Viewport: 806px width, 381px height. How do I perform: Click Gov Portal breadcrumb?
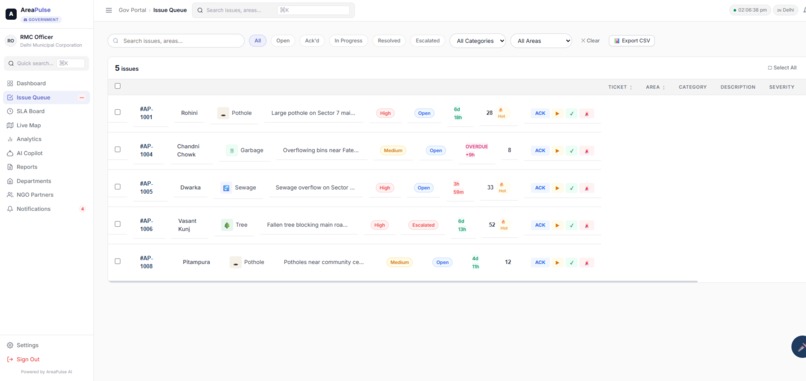pos(132,10)
